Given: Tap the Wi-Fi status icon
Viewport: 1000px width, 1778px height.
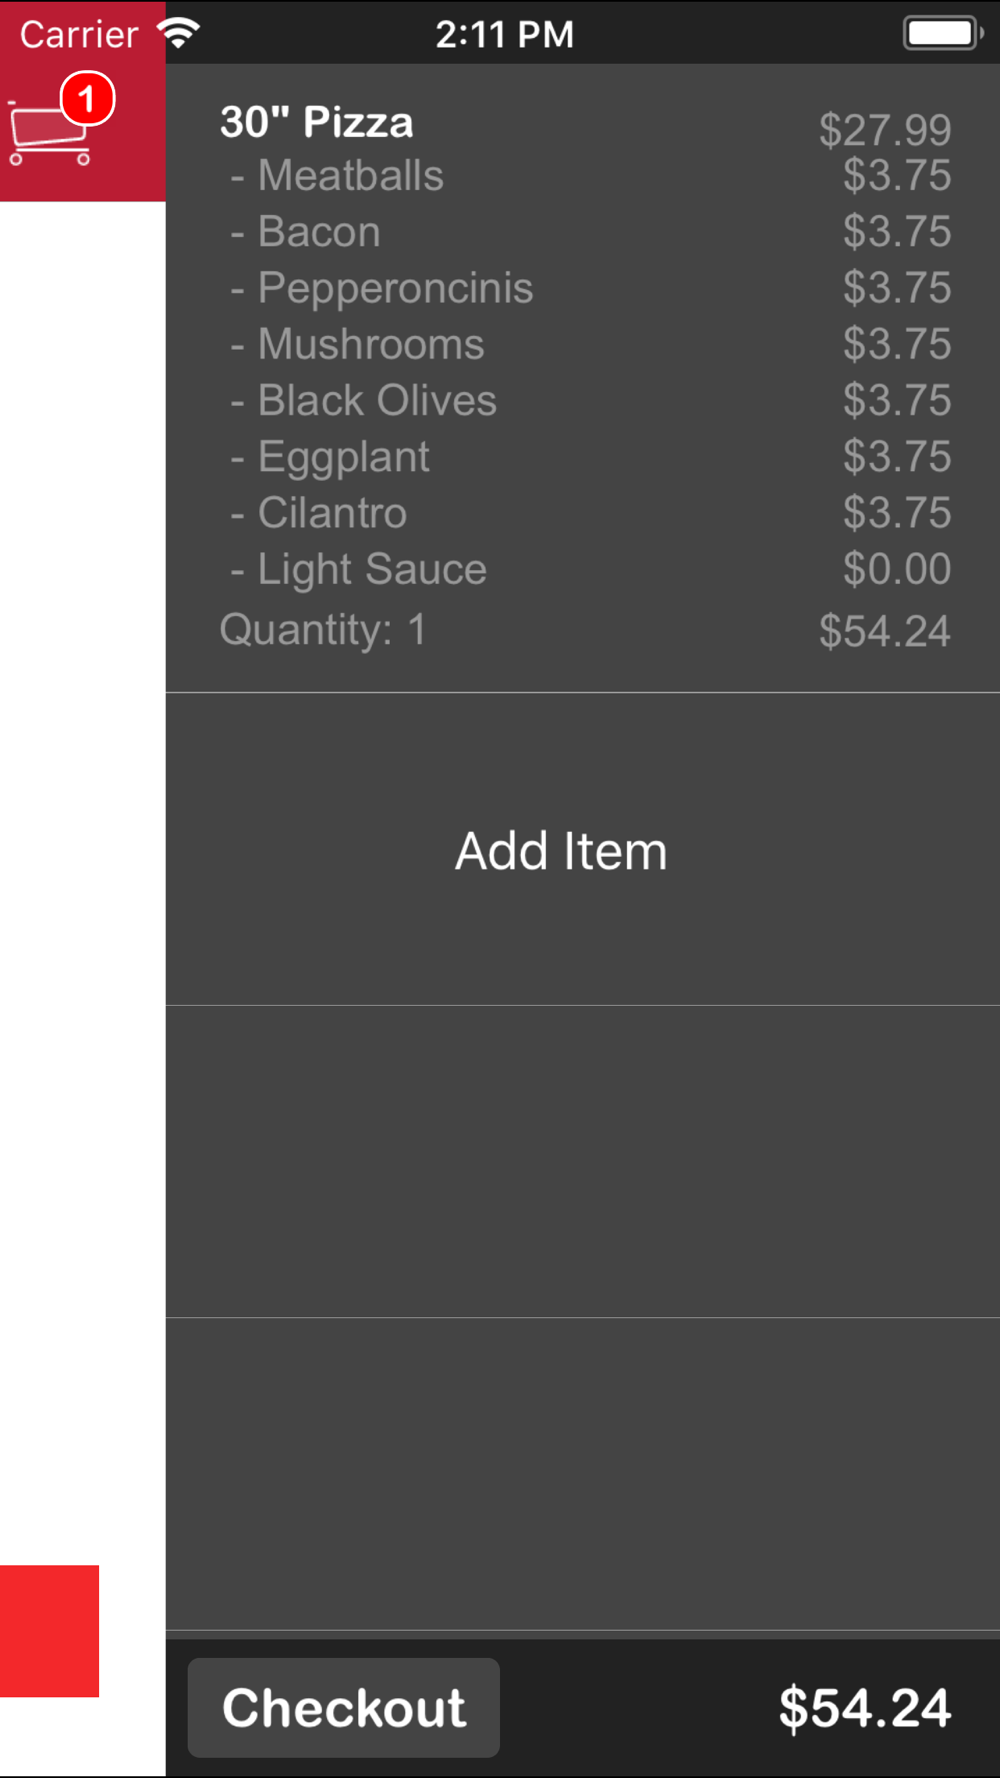Looking at the screenshot, I should pyautogui.click(x=179, y=33).
